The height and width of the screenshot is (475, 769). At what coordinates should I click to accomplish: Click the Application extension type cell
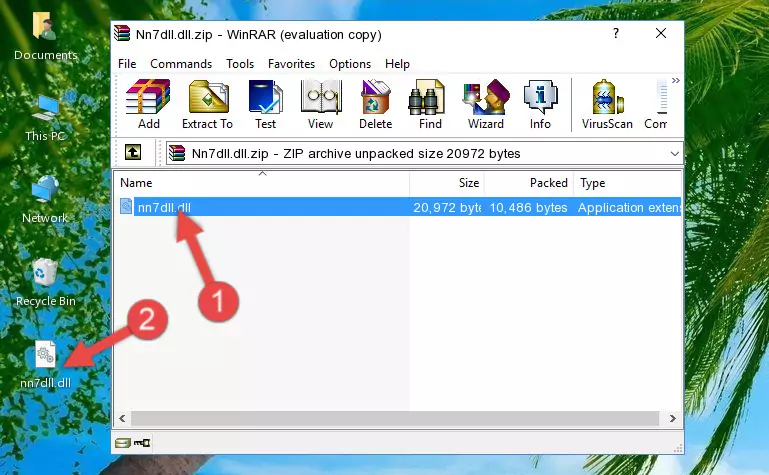click(629, 207)
